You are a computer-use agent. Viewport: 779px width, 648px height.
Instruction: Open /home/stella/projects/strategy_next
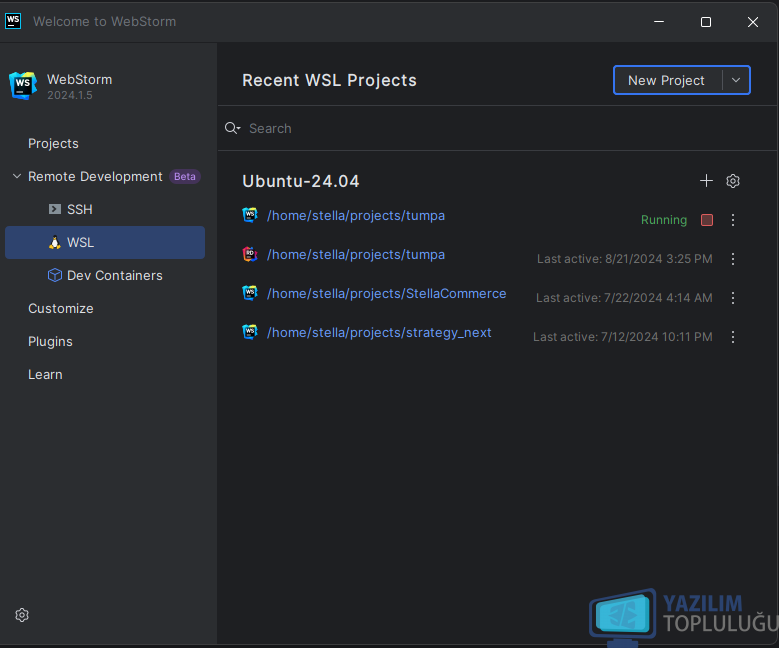[x=379, y=332]
